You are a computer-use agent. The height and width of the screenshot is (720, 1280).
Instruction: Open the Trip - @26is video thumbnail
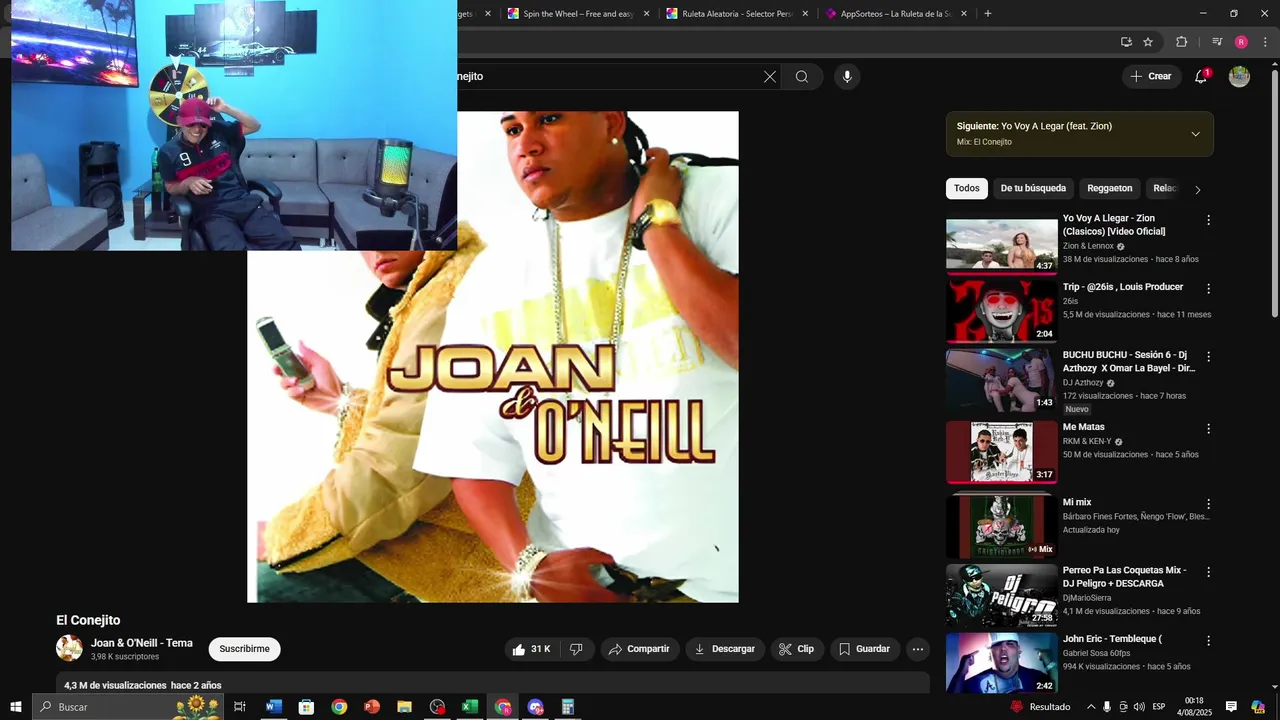click(x=1002, y=313)
